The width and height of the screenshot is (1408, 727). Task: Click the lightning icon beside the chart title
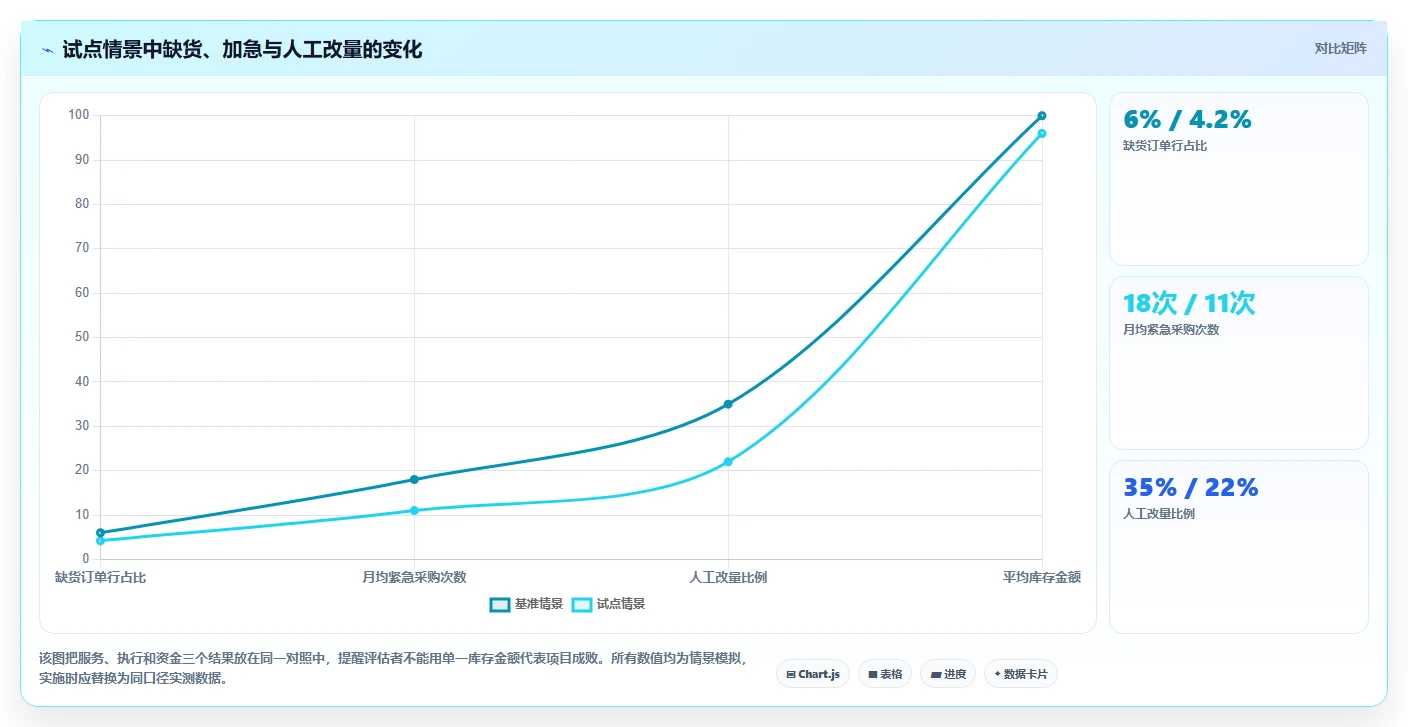click(x=47, y=50)
